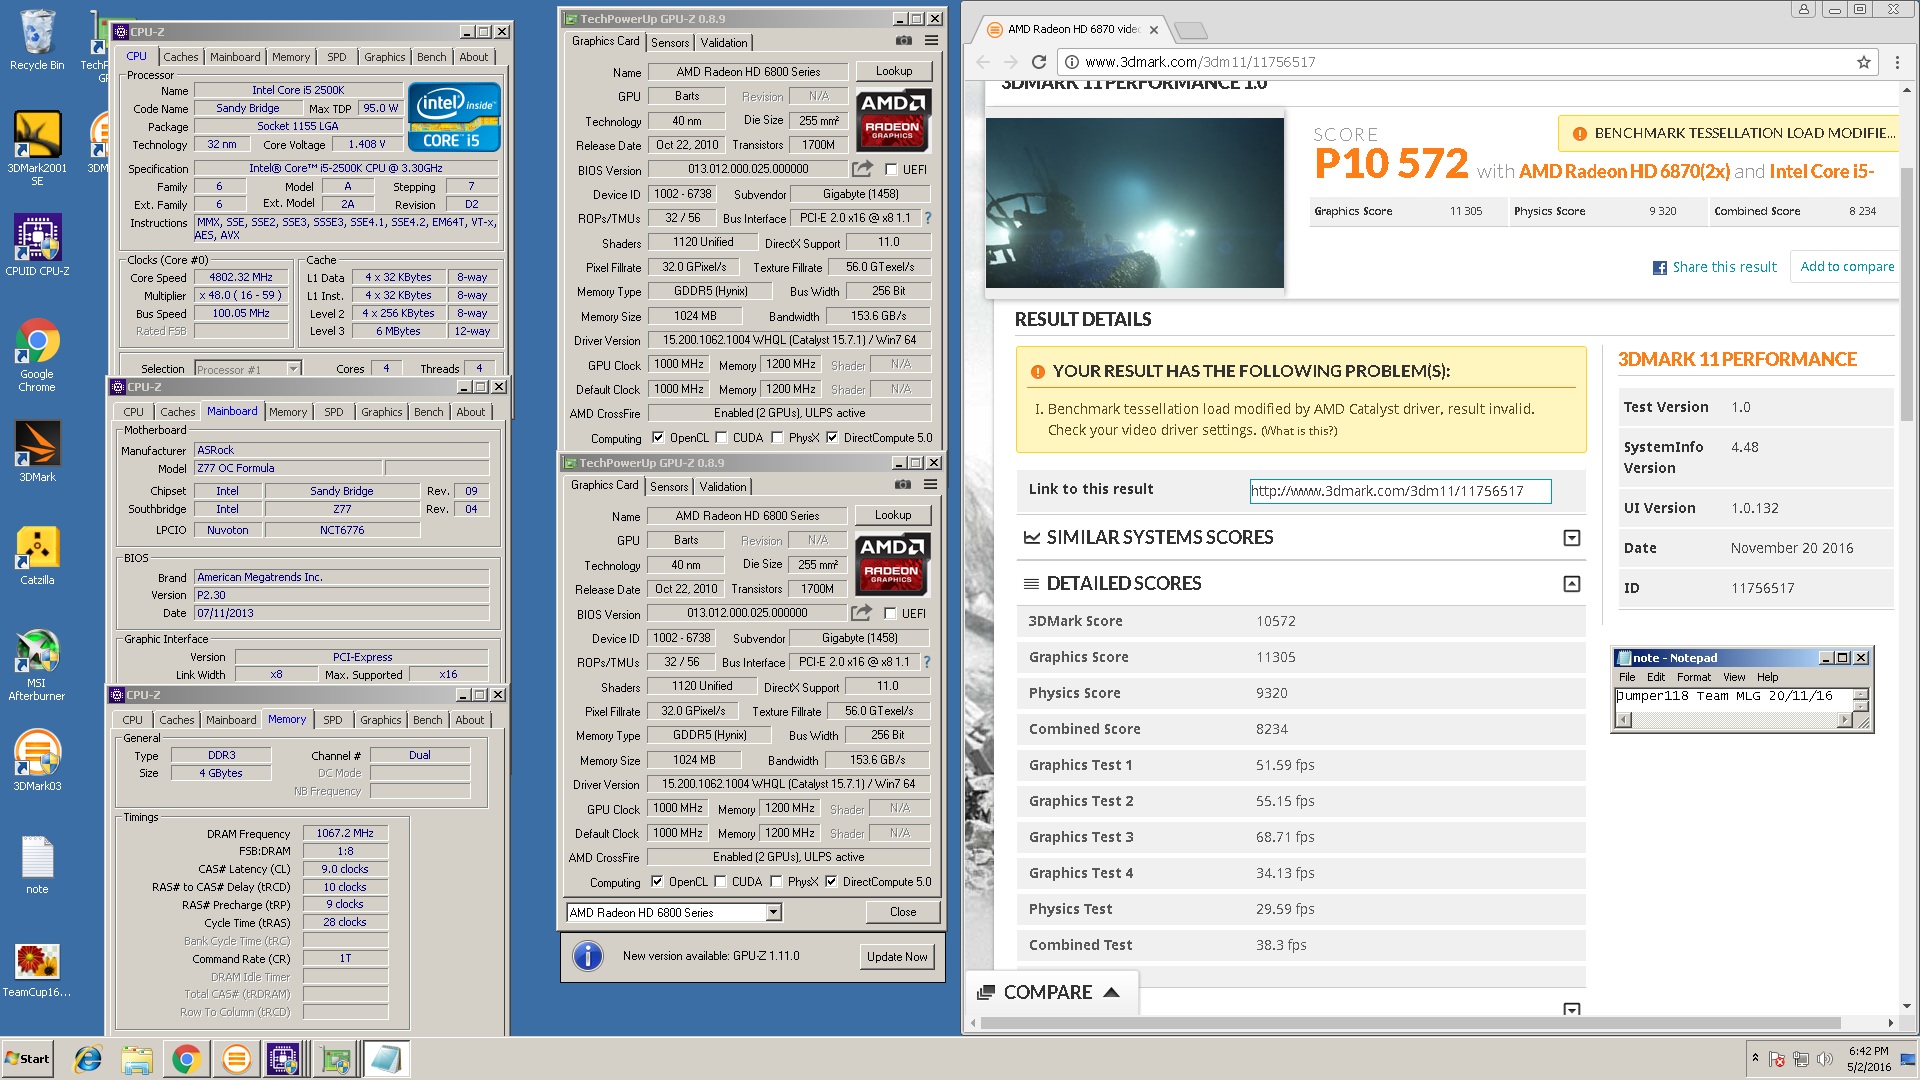This screenshot has height=1080, width=1920.
Task: Switch to Mainboard tab in top CPU-Z
Action: click(x=235, y=57)
